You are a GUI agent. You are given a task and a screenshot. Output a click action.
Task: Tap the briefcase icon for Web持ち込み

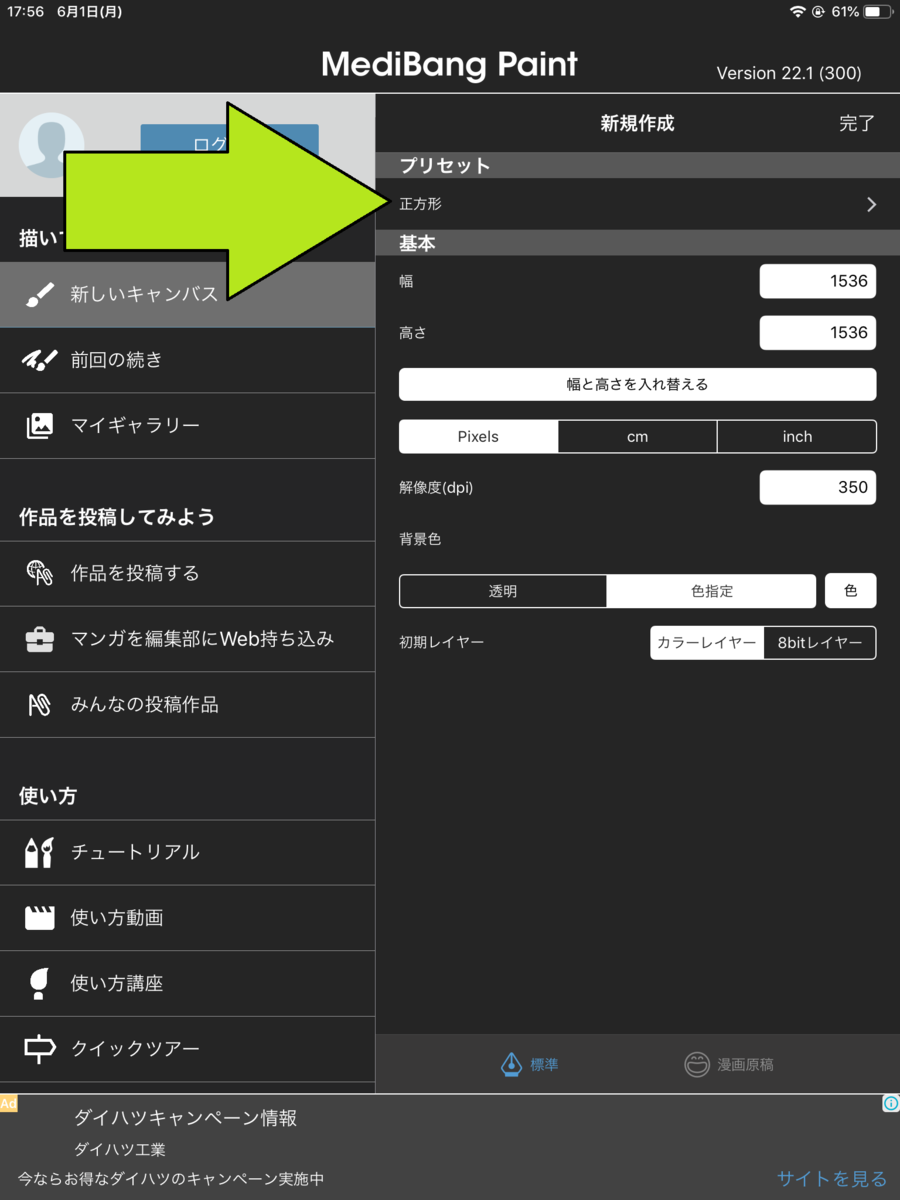point(39,639)
